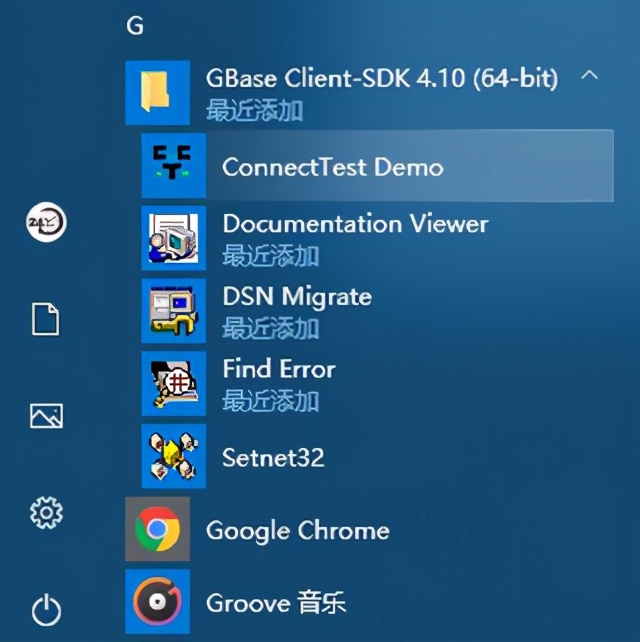The image size is (640, 642).
Task: Open the ConnectTest Demo icon
Action: pyautogui.click(x=174, y=165)
